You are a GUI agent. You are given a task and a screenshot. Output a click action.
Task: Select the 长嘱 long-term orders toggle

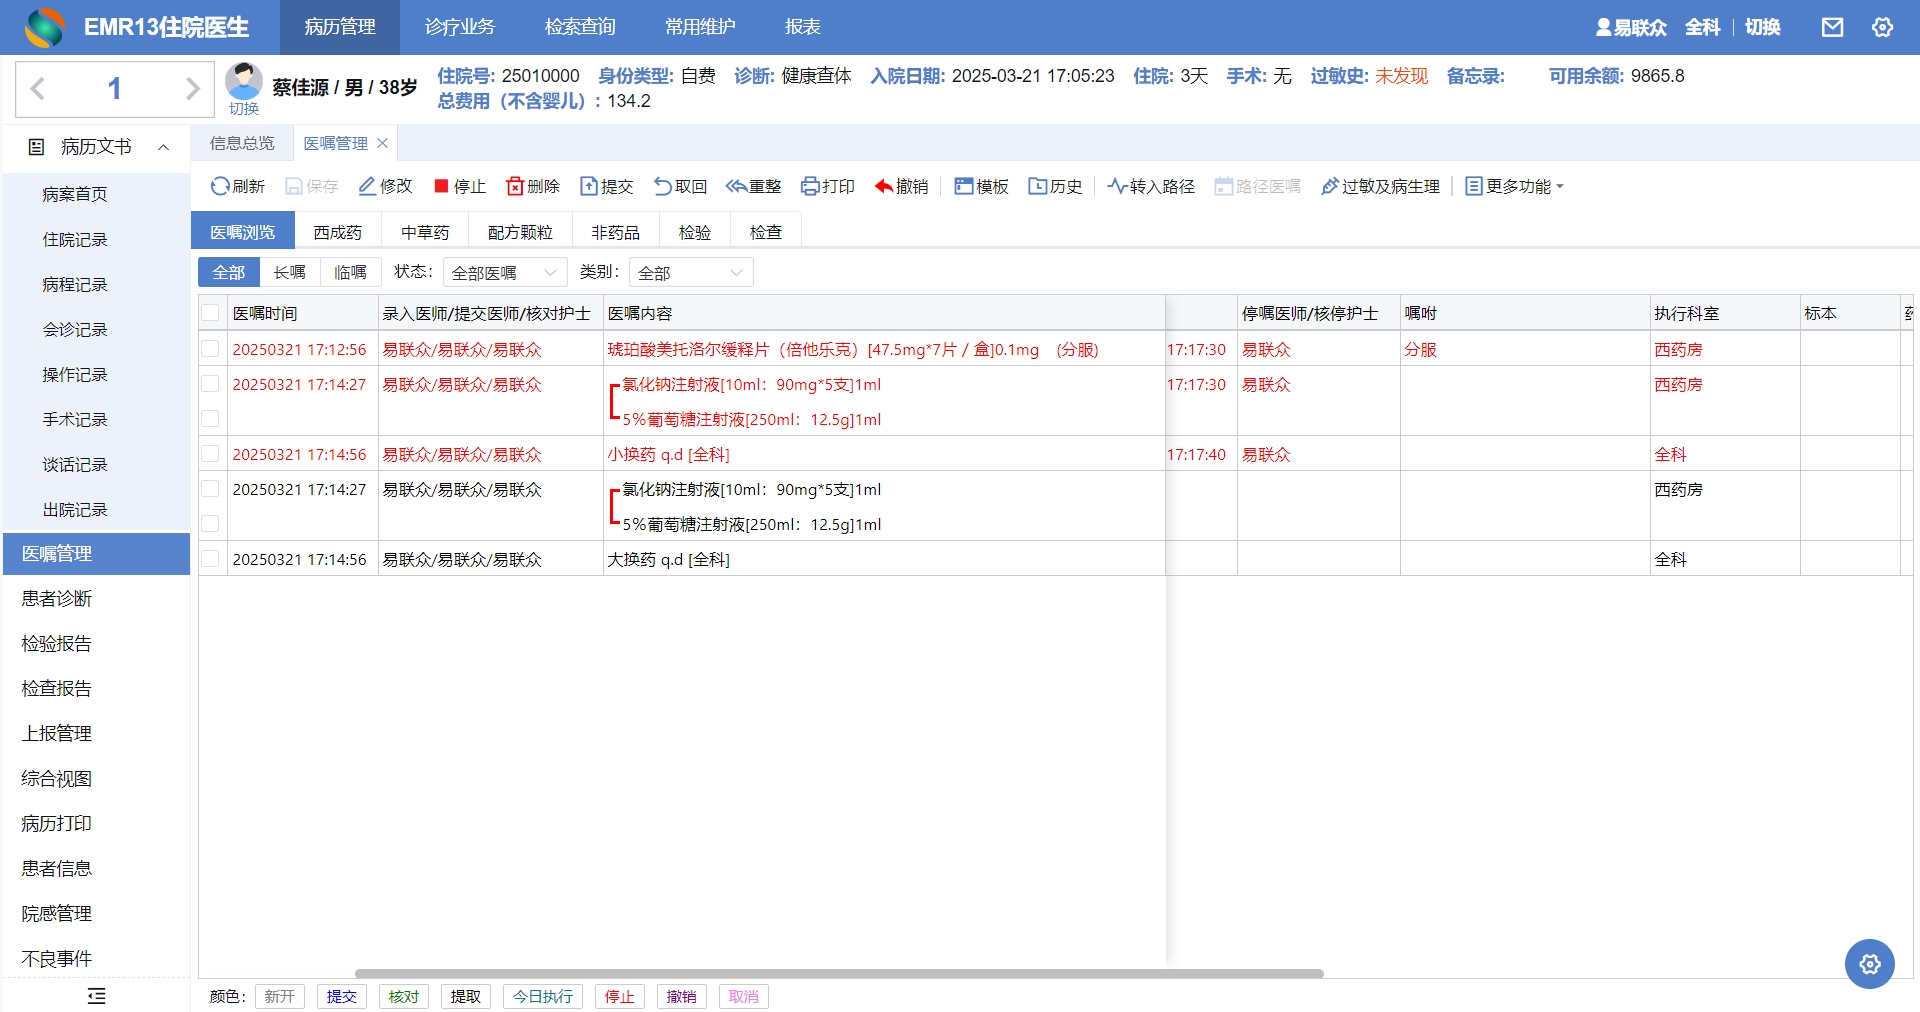(290, 272)
